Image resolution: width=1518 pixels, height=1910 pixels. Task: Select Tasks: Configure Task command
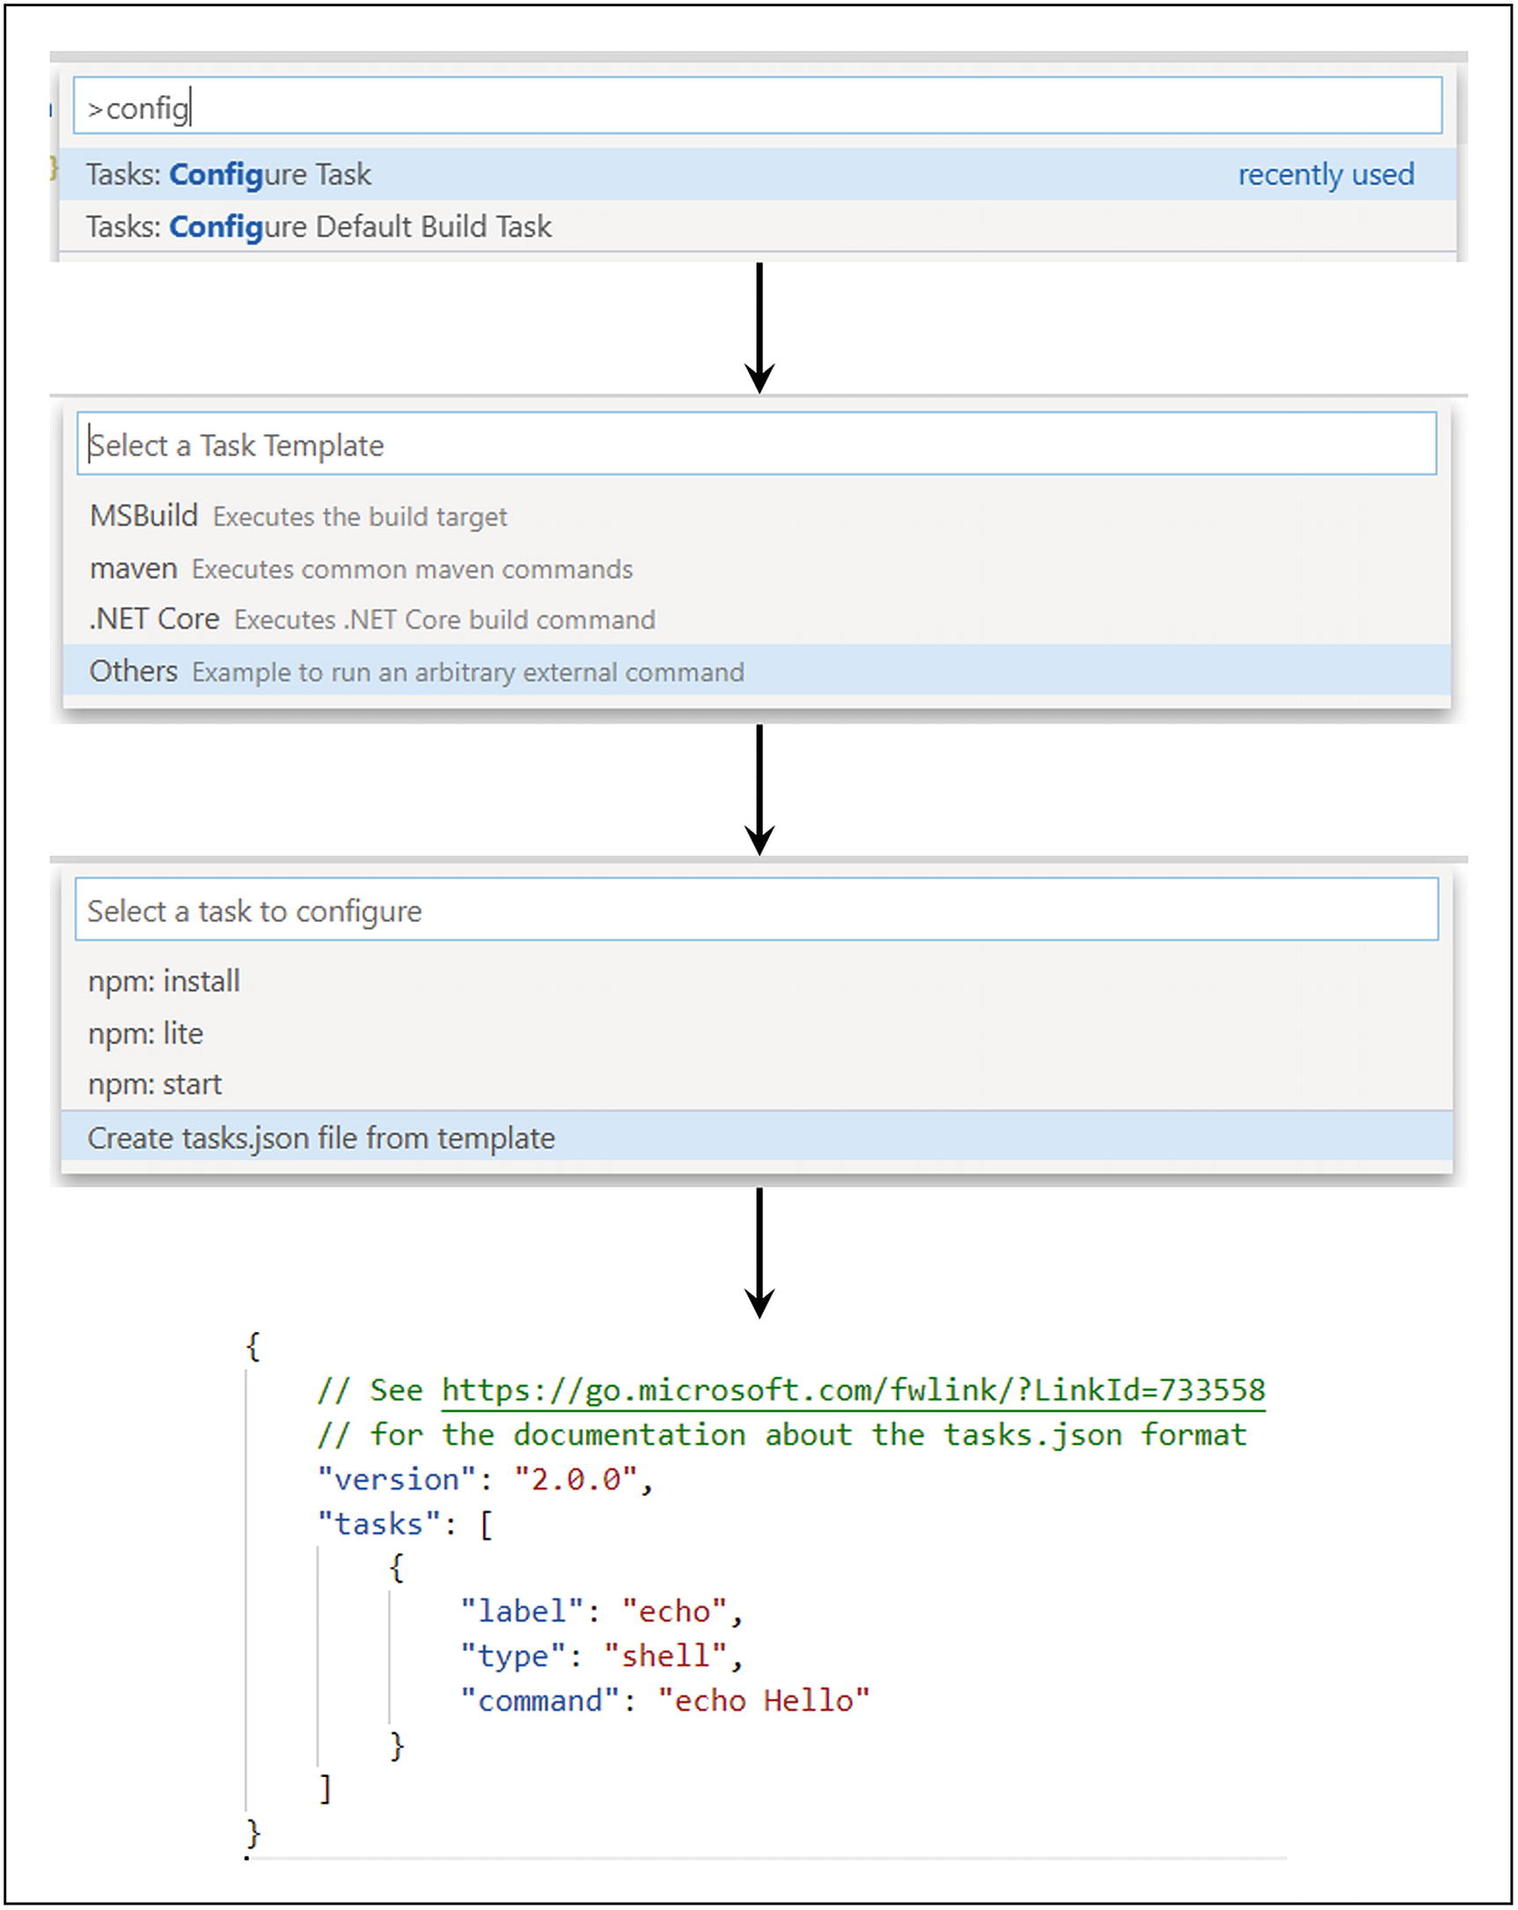228,175
